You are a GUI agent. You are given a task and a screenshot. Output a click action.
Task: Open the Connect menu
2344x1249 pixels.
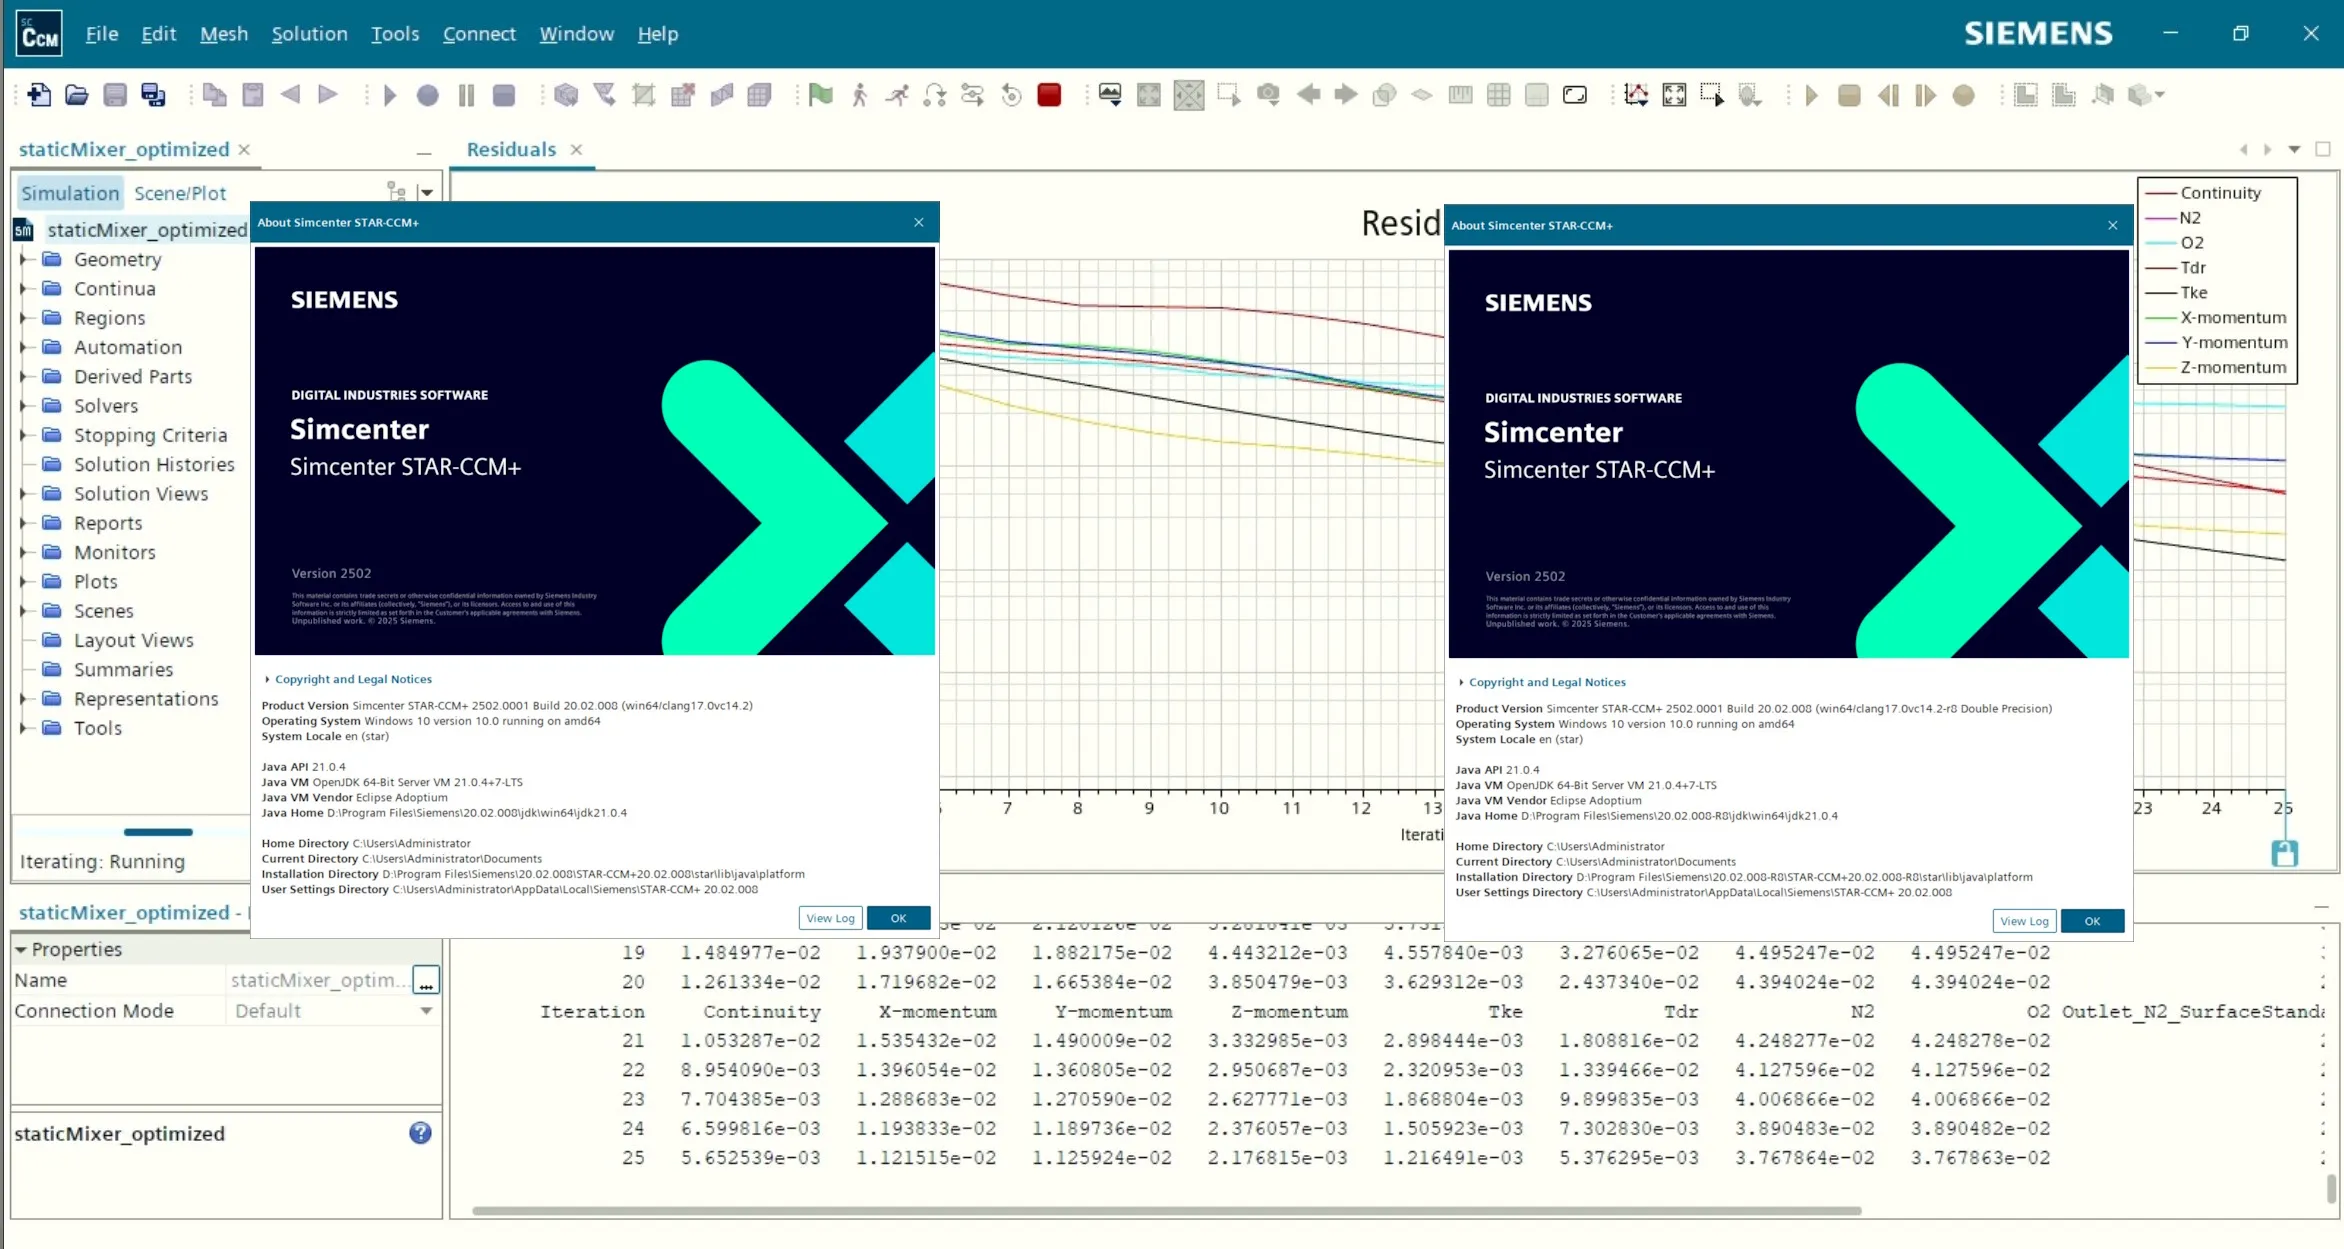[479, 34]
